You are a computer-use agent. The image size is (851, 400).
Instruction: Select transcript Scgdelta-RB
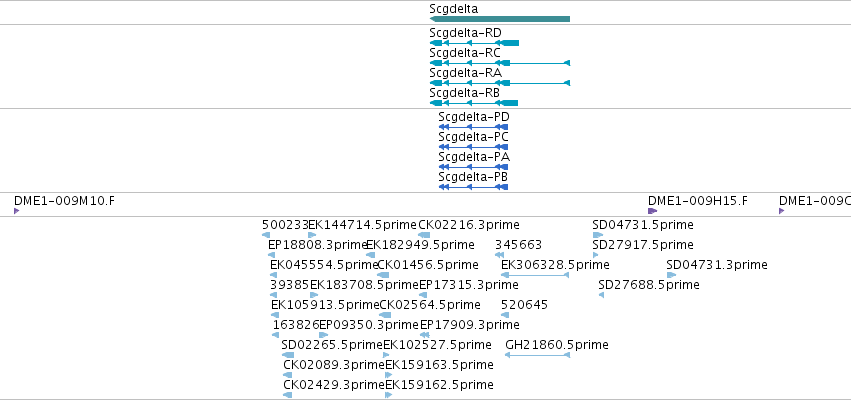473,103
